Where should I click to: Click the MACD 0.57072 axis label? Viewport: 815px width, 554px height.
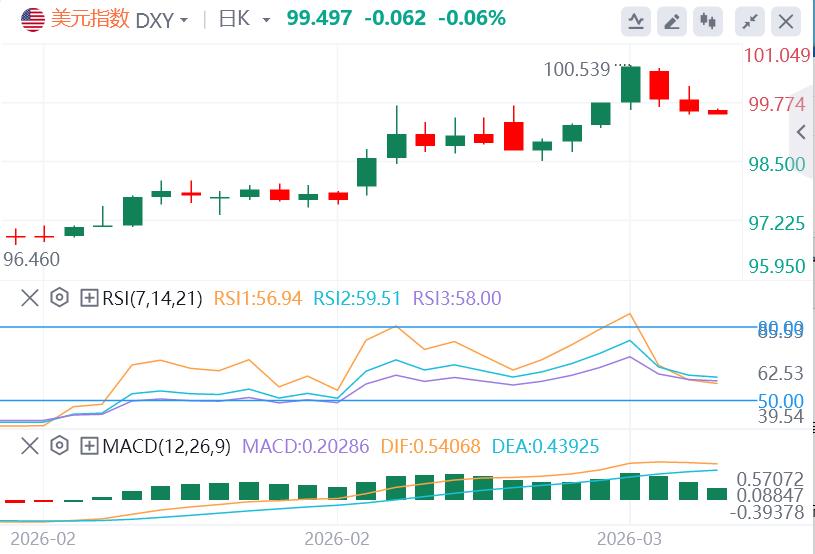coord(770,479)
